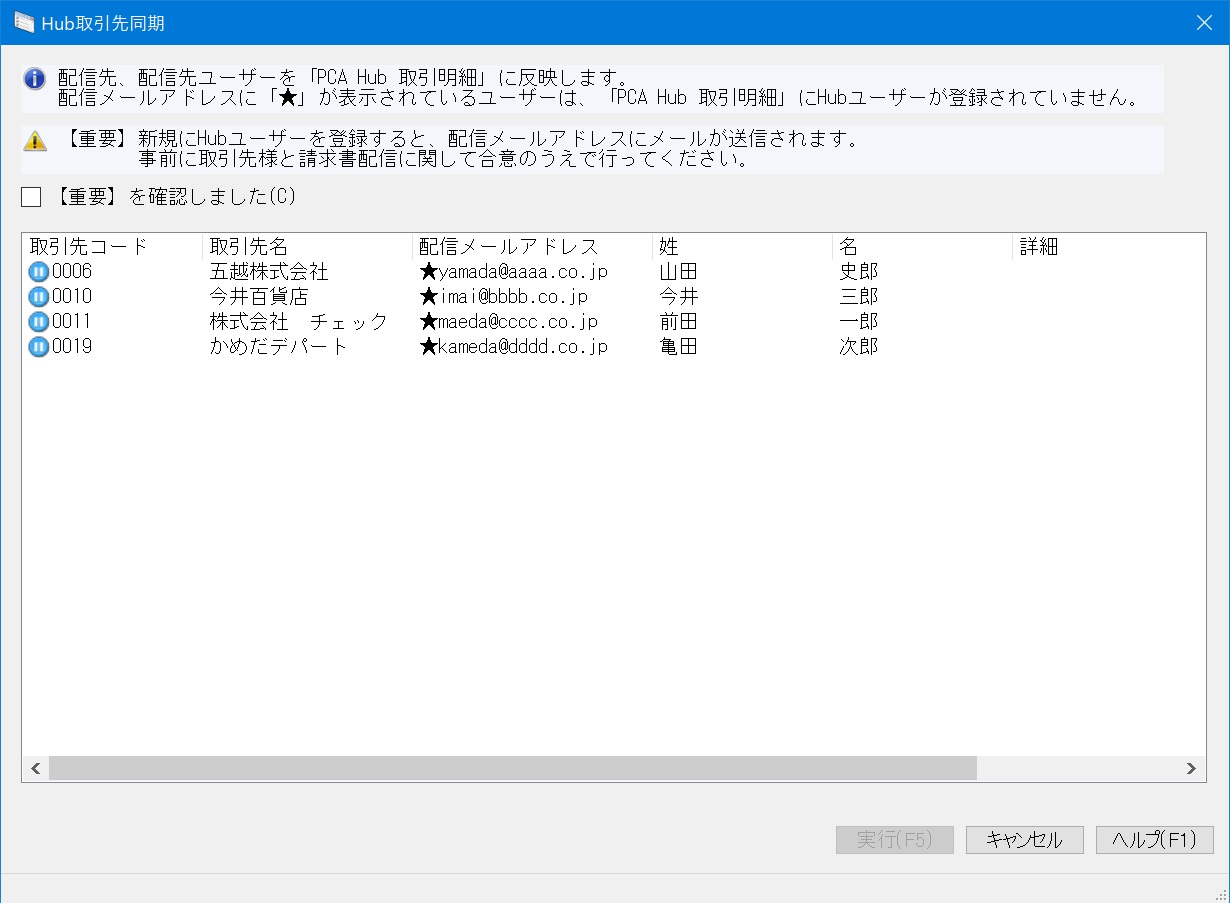This screenshot has width=1230, height=903.
Task: Click given name 一郎 cell
Action: [858, 322]
